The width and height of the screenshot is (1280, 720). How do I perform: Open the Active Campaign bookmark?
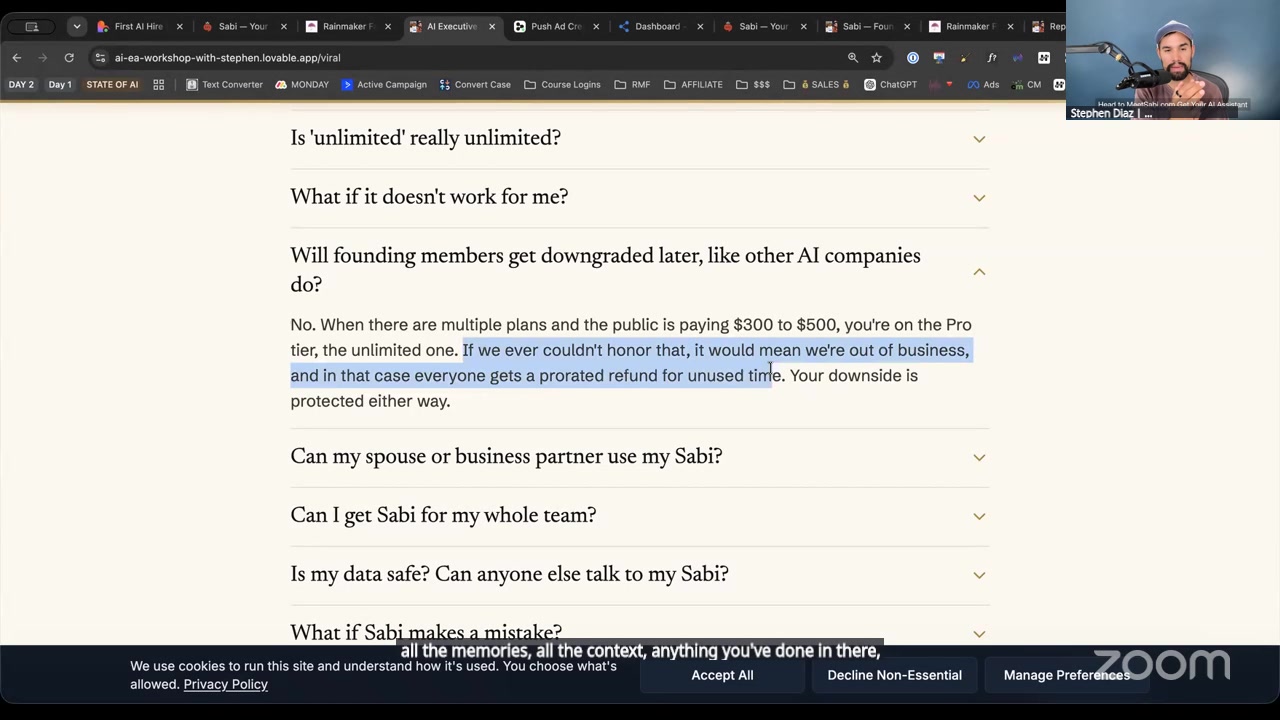[x=384, y=85]
